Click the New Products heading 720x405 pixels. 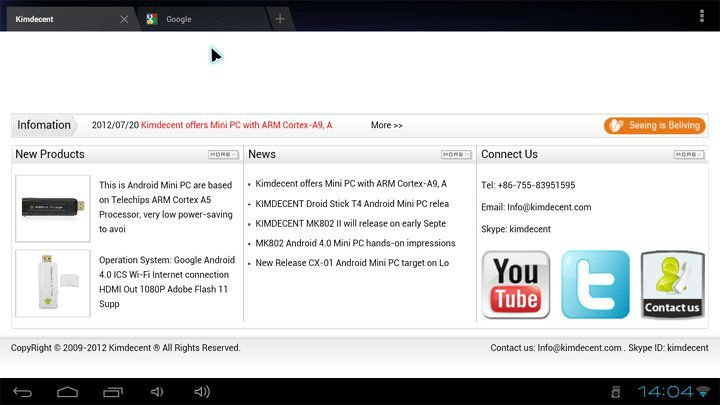coord(50,154)
